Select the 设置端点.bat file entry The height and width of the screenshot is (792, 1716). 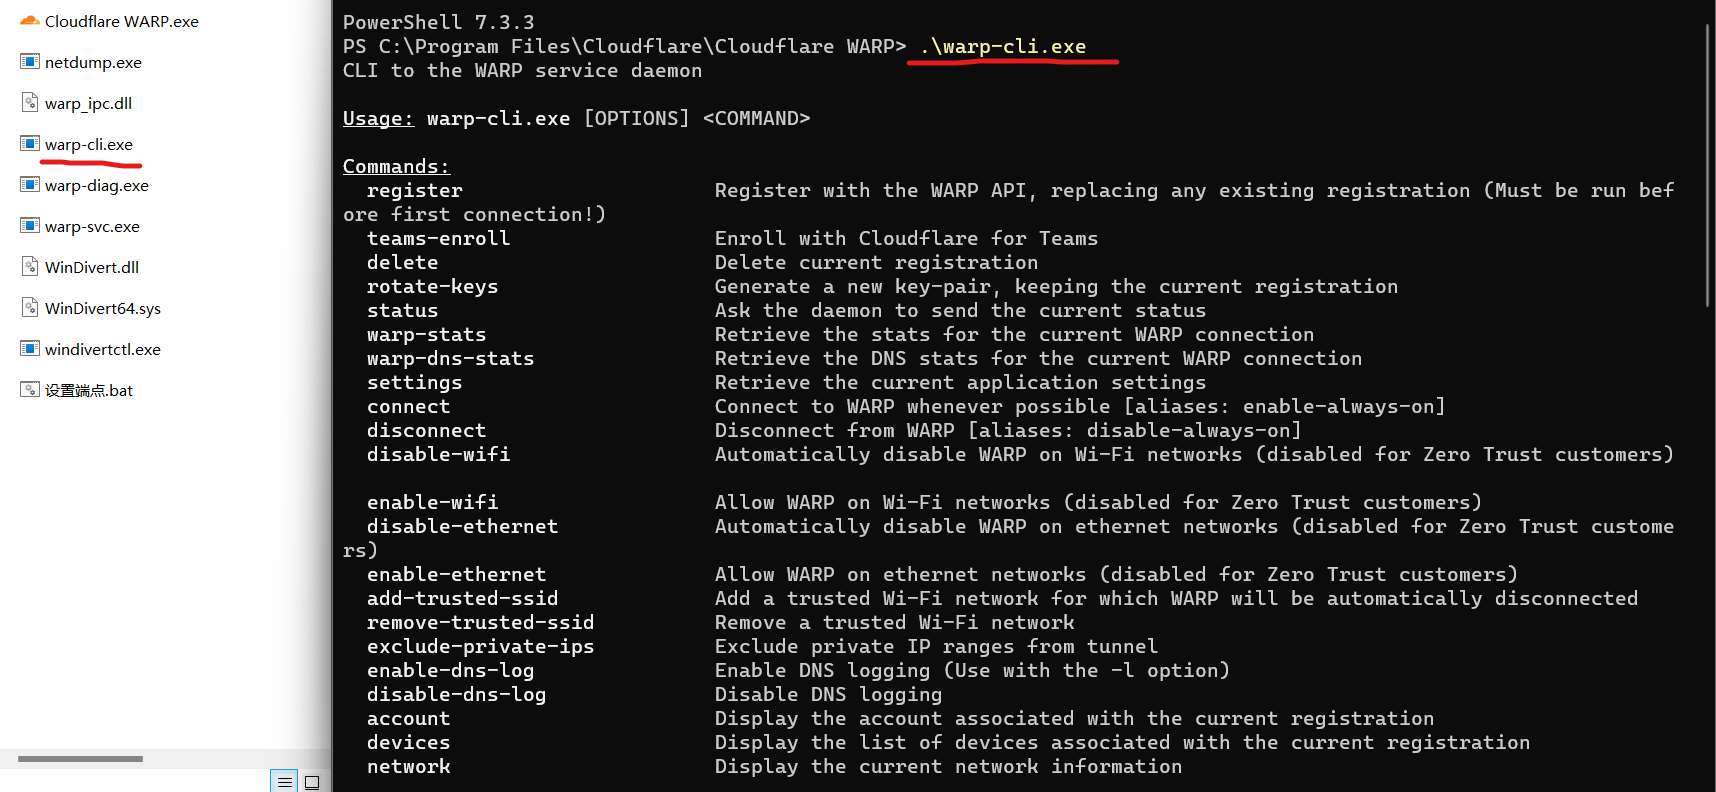coord(88,389)
